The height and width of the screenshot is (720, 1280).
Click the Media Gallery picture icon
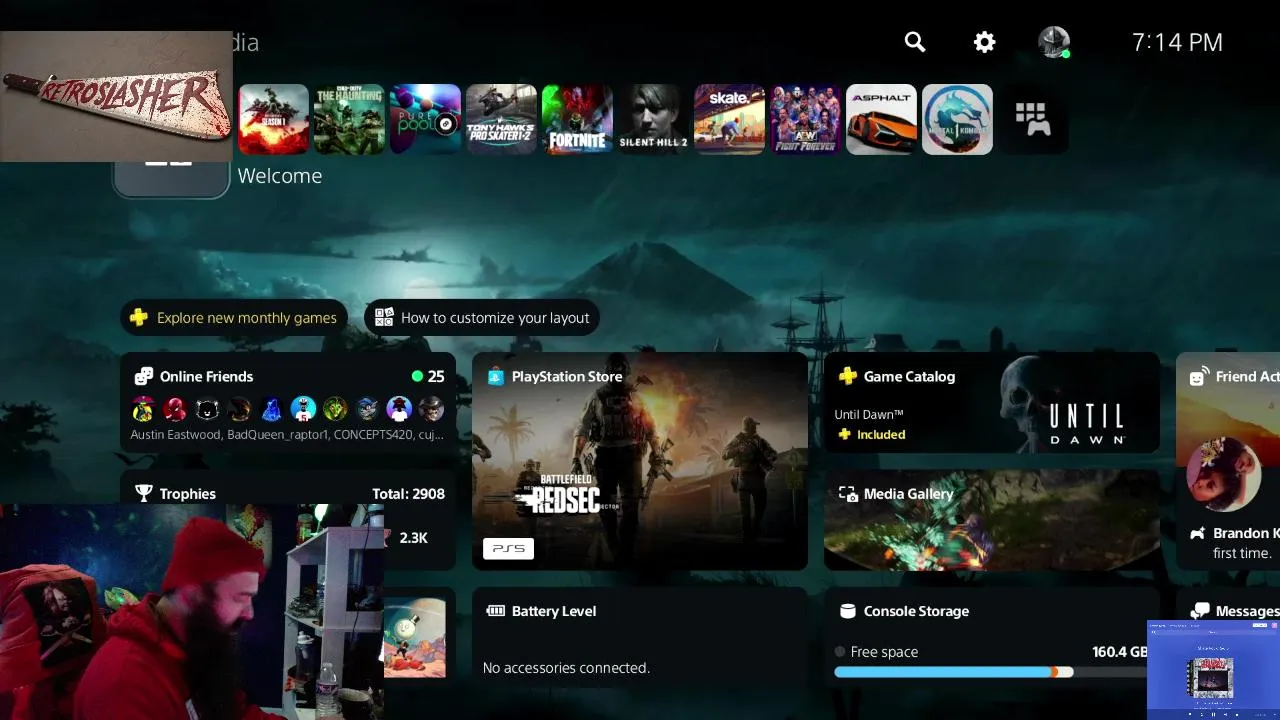pyautogui.click(x=847, y=493)
